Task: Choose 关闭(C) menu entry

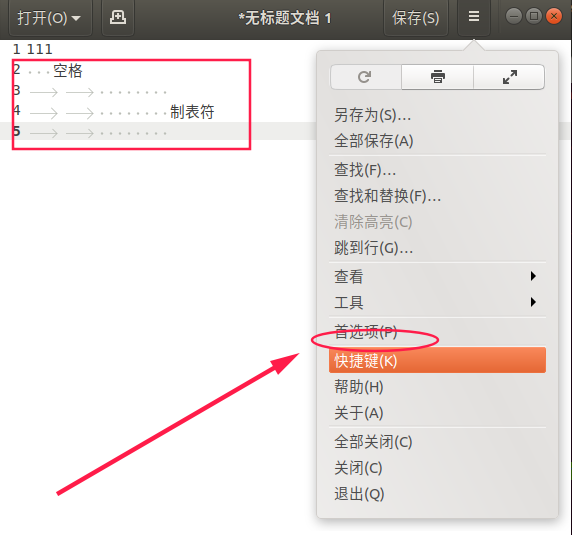Action: 437,468
